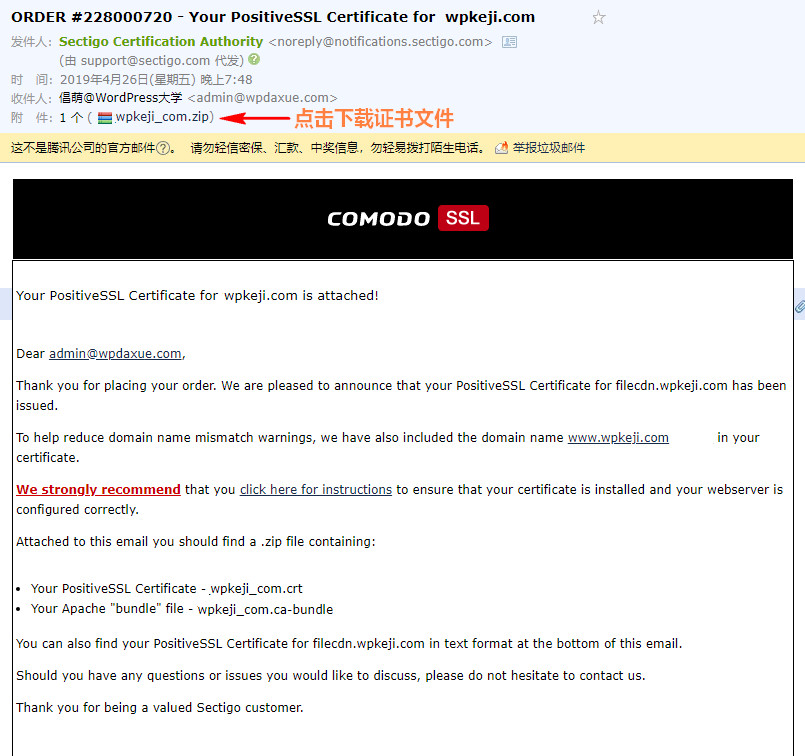The height and width of the screenshot is (756, 805).
Task: Open the www.wpkeji.com domain link
Action: tap(618, 438)
